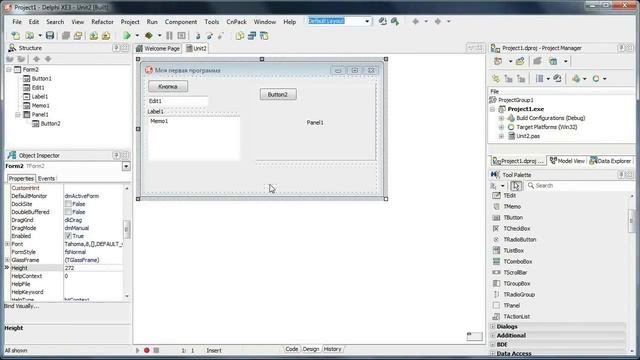Viewport: 640px width, 360px height.
Task: Expand the Dialogs palette category
Action: (x=493, y=327)
